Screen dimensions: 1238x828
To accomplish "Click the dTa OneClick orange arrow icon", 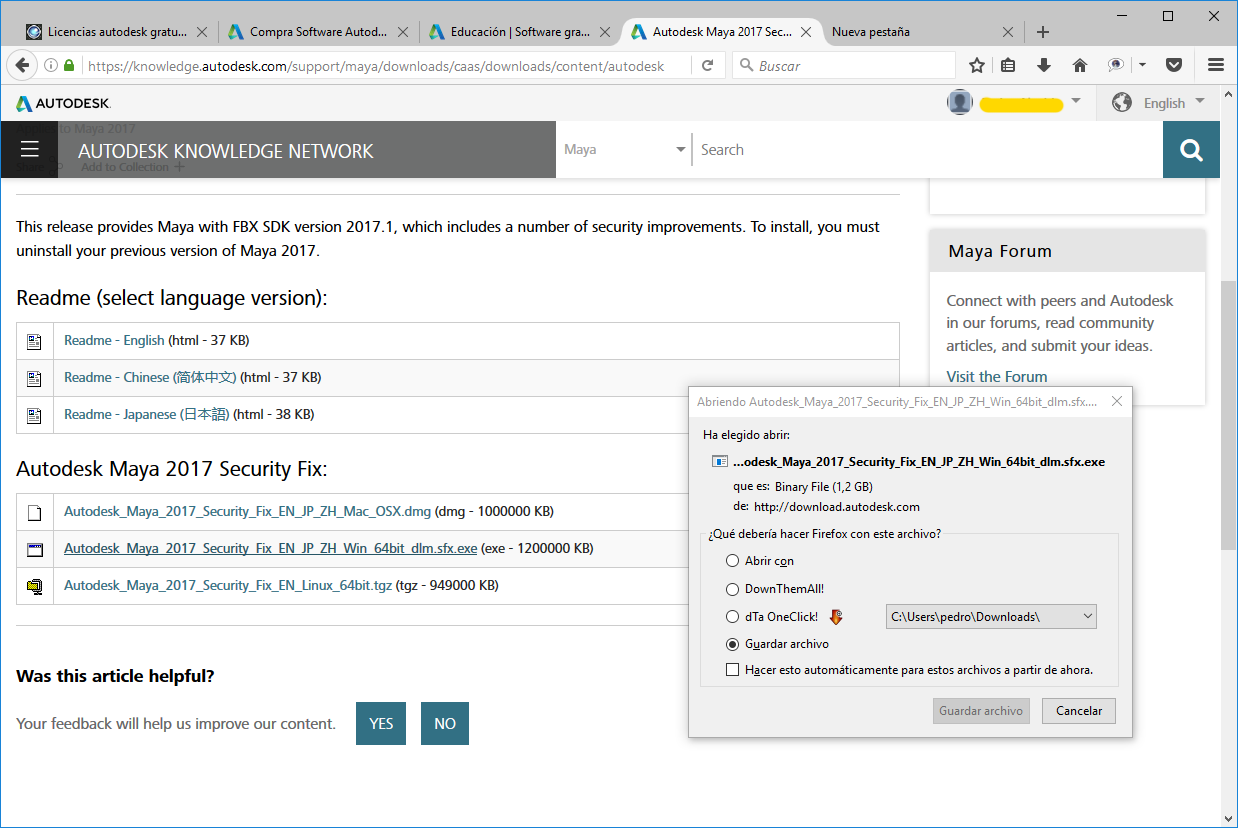I will click(x=837, y=617).
